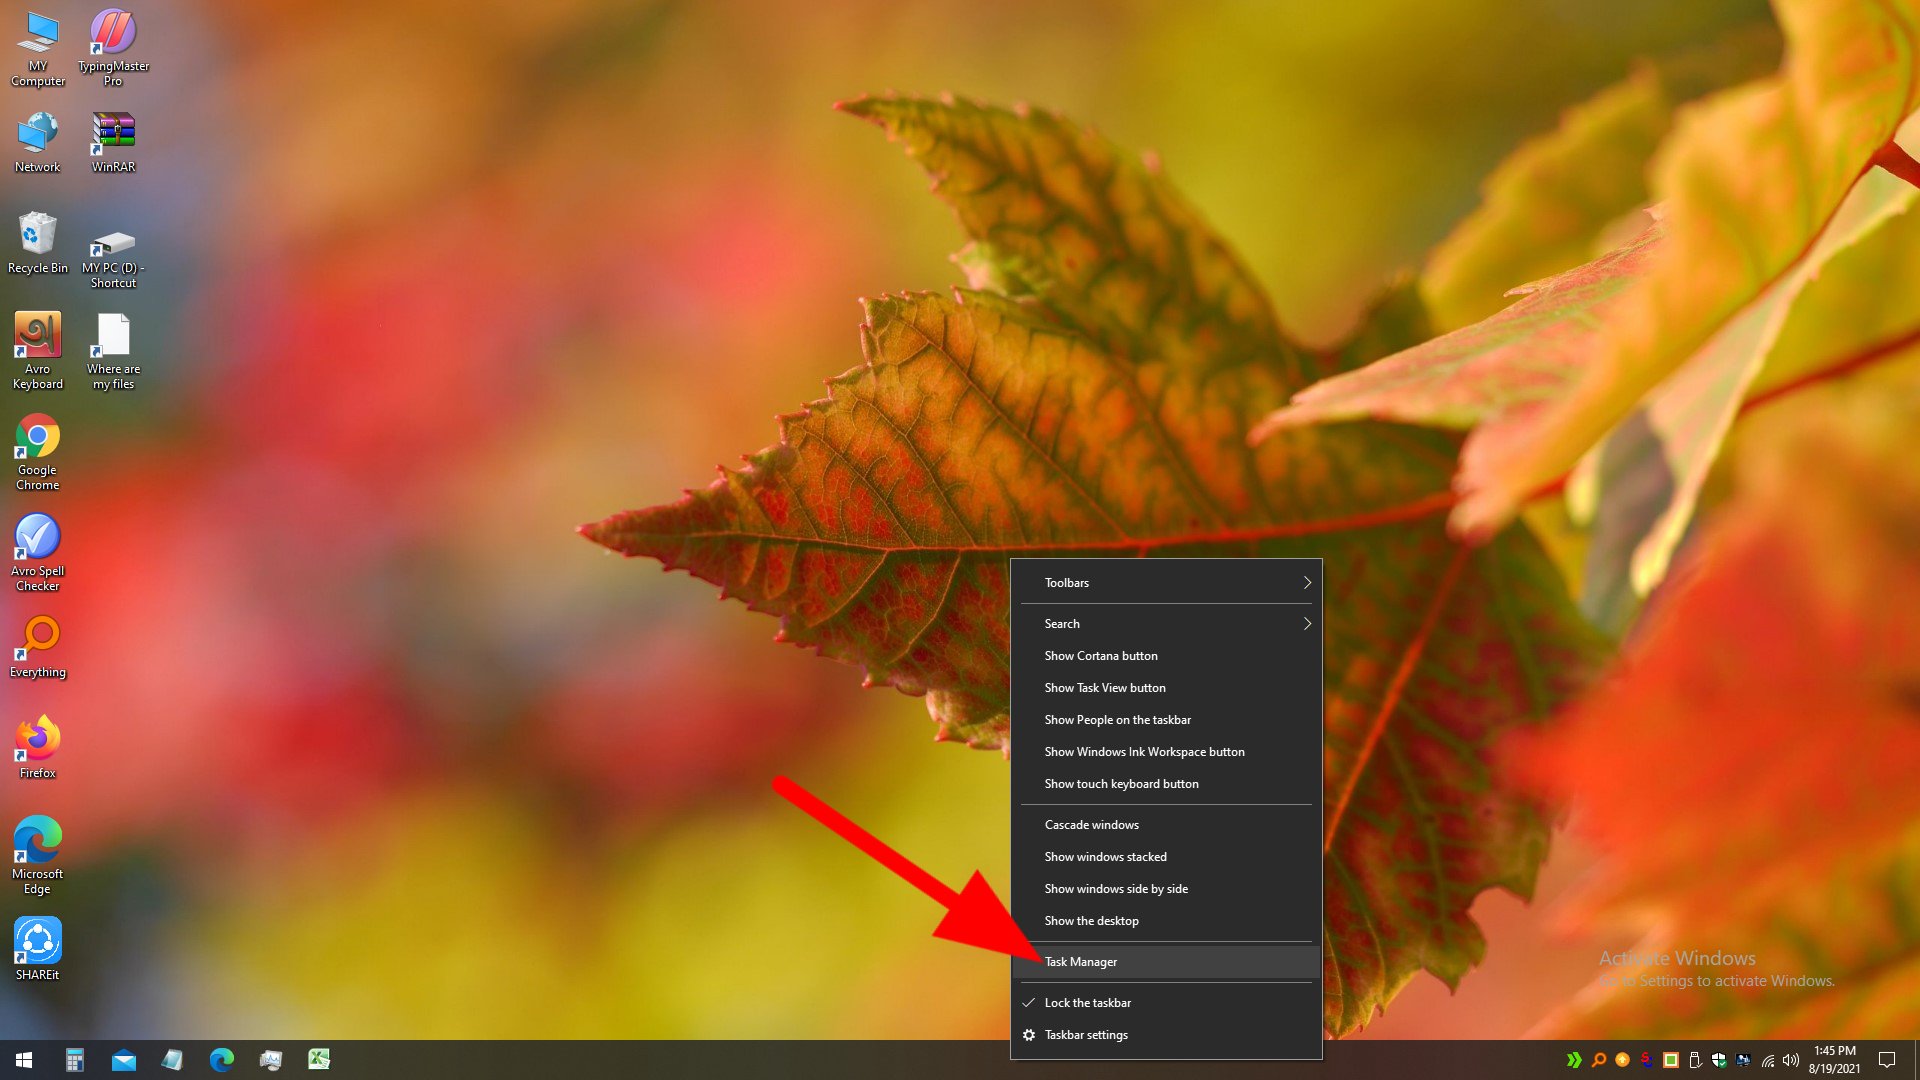Launch WinRAR via its desktop icon
Viewport: 1920px width, 1080px height.
[112, 135]
